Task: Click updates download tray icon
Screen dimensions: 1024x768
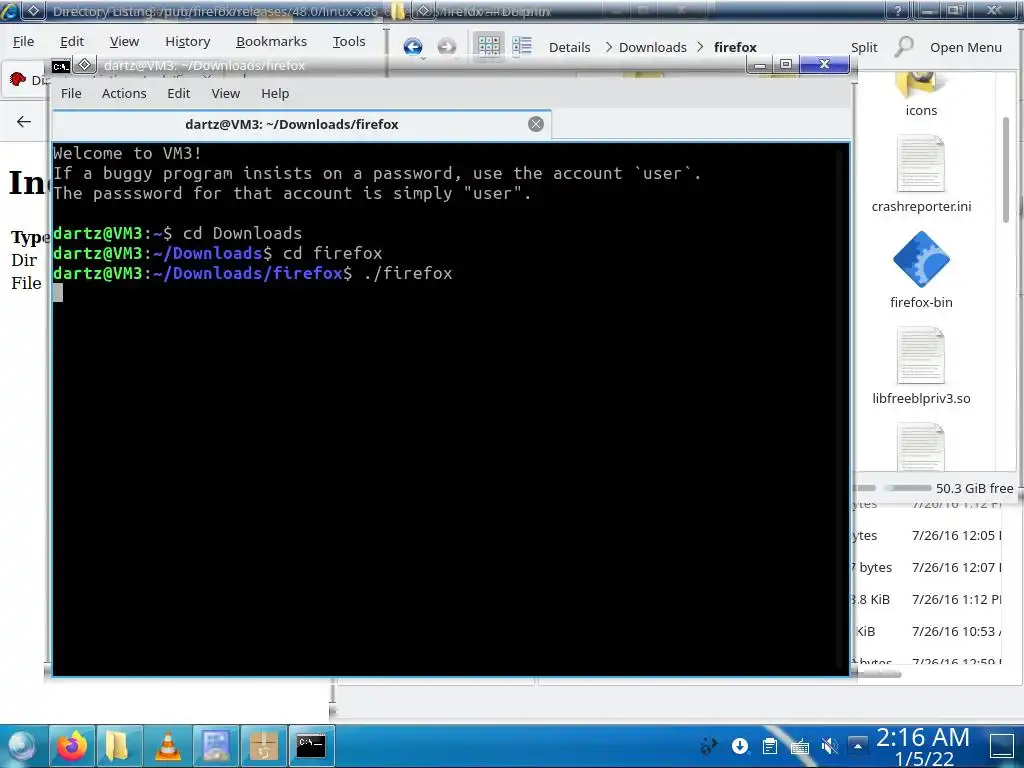Action: click(x=739, y=745)
